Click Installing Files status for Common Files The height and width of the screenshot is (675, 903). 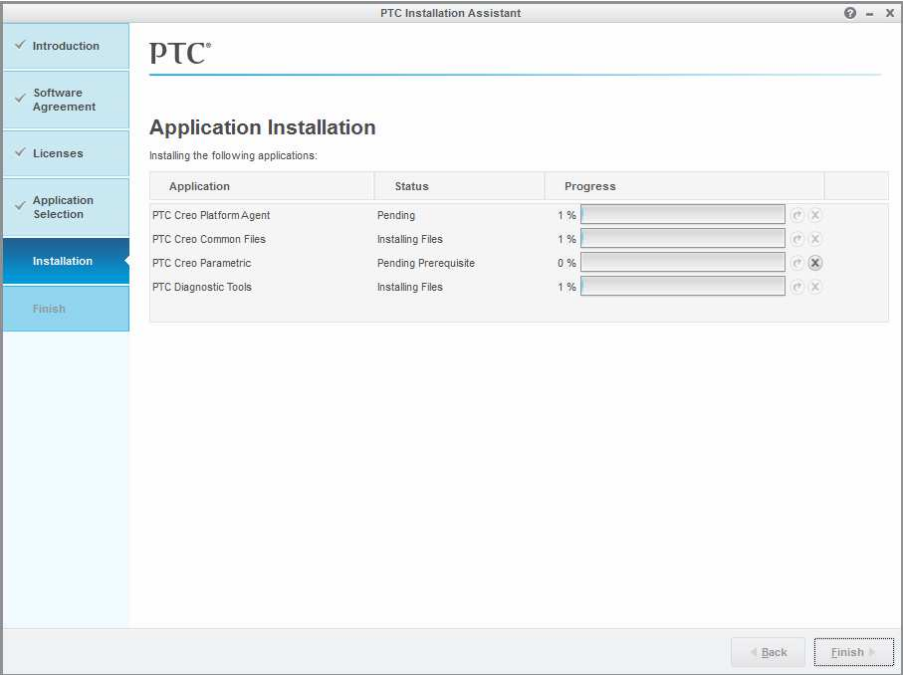click(x=410, y=239)
